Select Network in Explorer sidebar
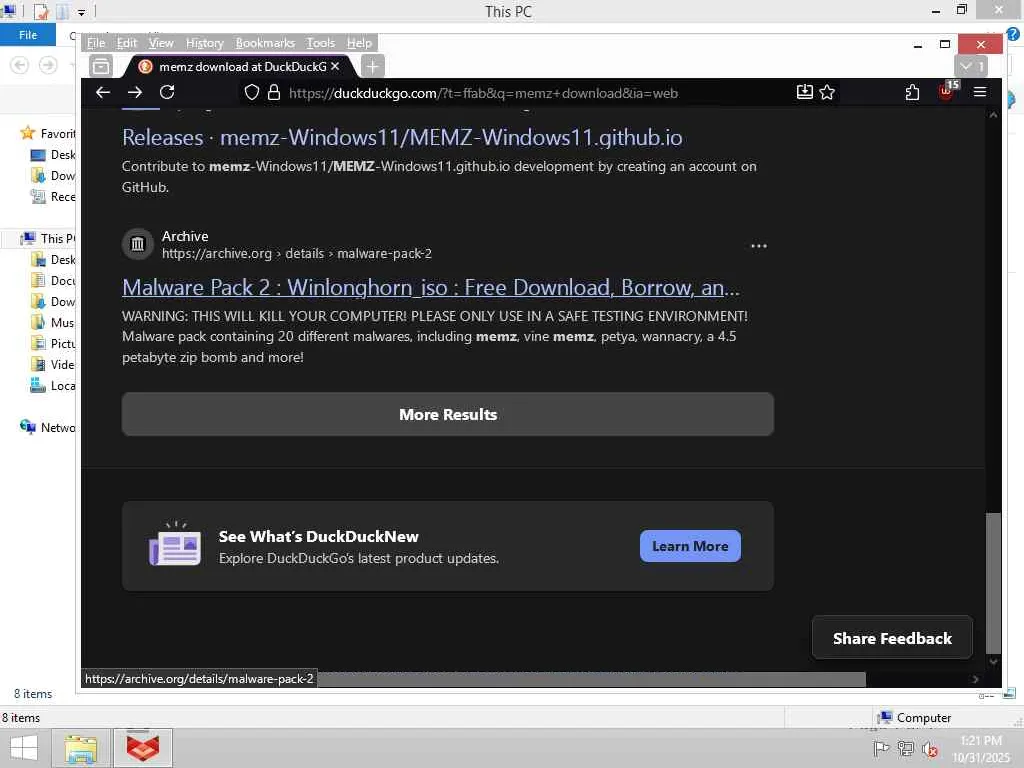Screen dimensions: 1024x768 48,427
